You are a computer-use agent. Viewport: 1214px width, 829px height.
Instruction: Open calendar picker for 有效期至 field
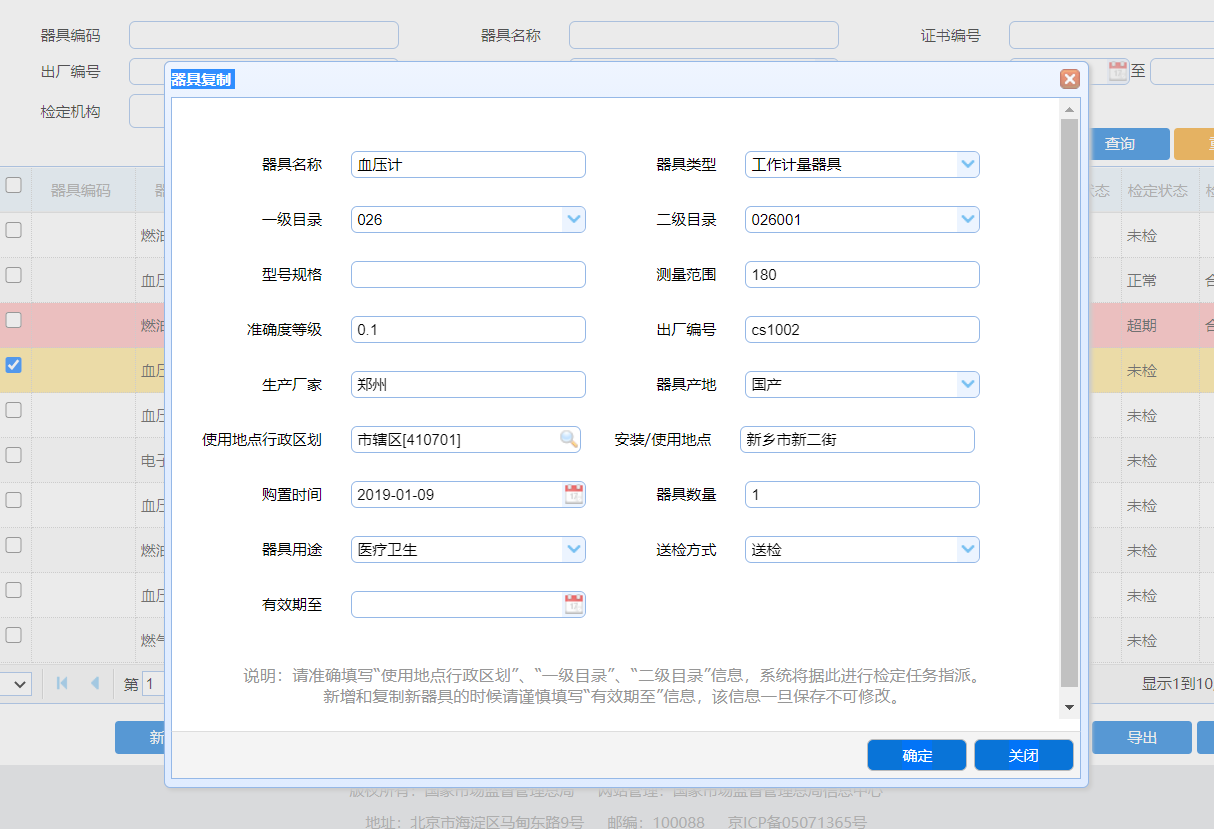click(574, 604)
